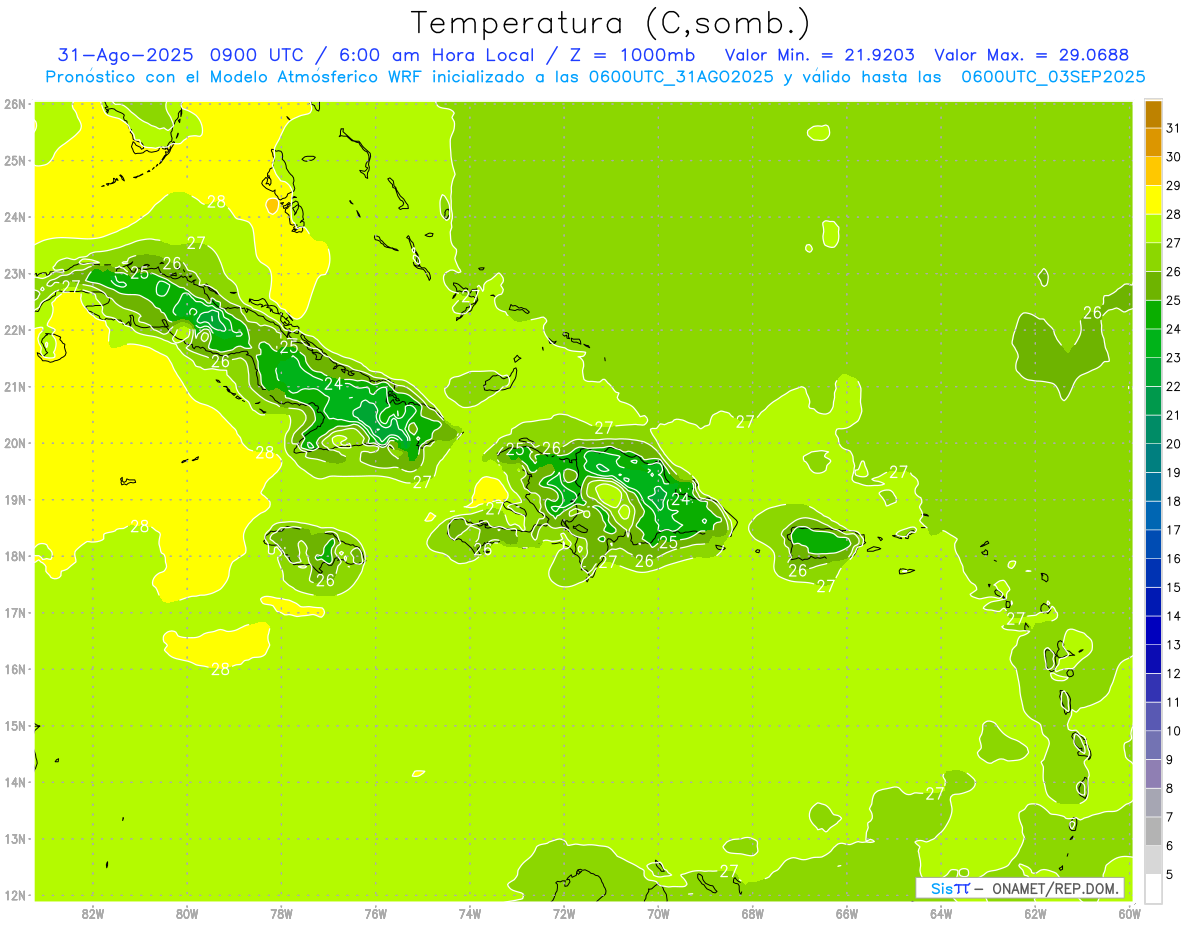1200x927 pixels.
Task: Click the '20' label on the color scale
Action: (x=1173, y=443)
